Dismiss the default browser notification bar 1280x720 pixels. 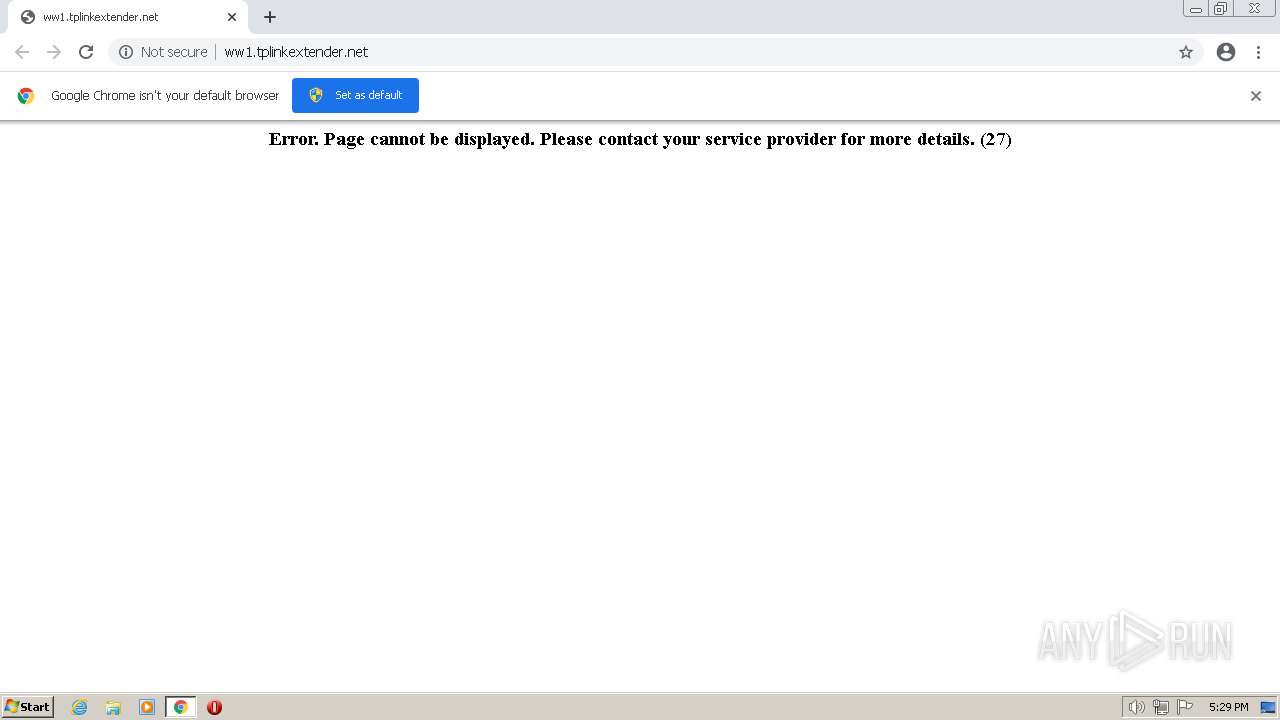click(x=1256, y=96)
